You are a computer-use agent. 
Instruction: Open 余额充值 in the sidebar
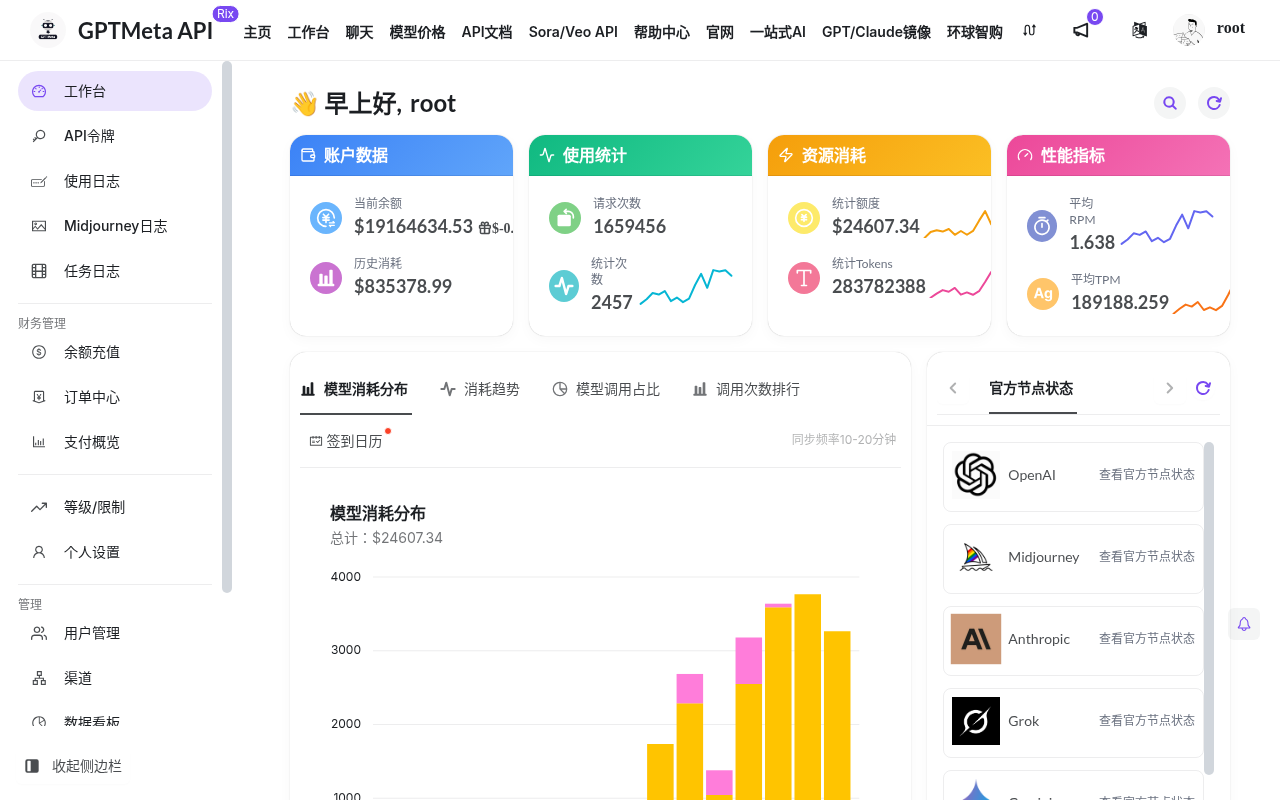115,352
